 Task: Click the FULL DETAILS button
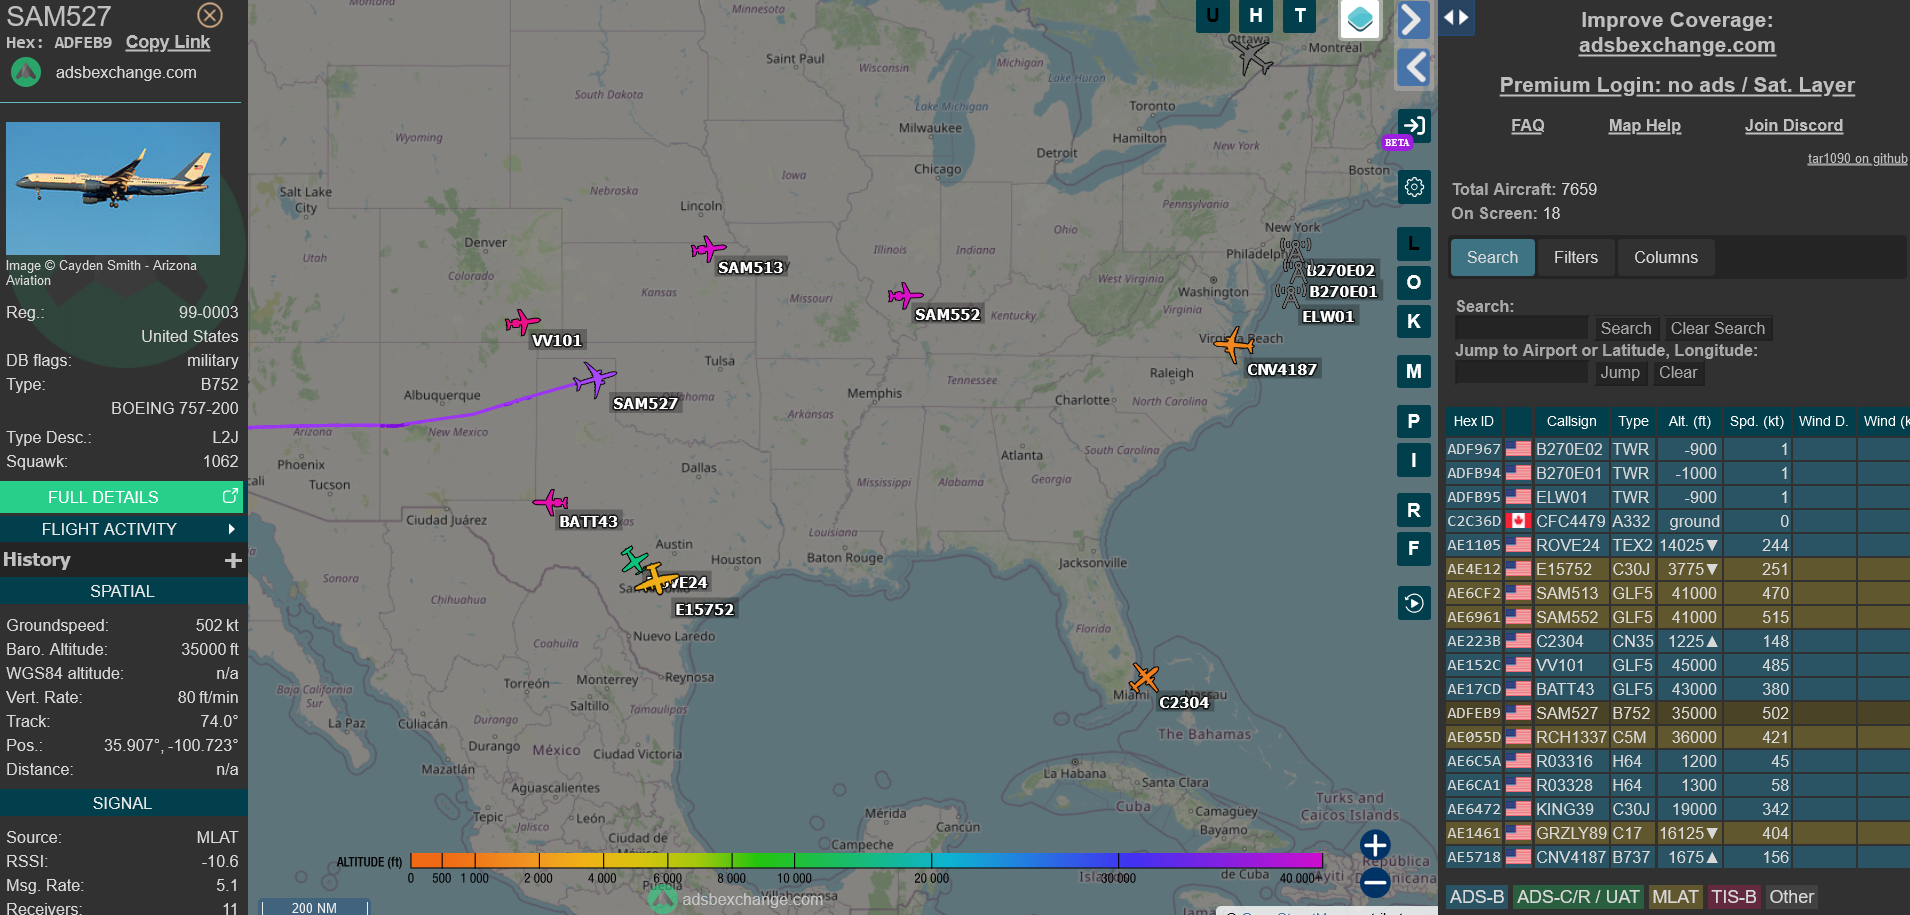[x=122, y=497]
